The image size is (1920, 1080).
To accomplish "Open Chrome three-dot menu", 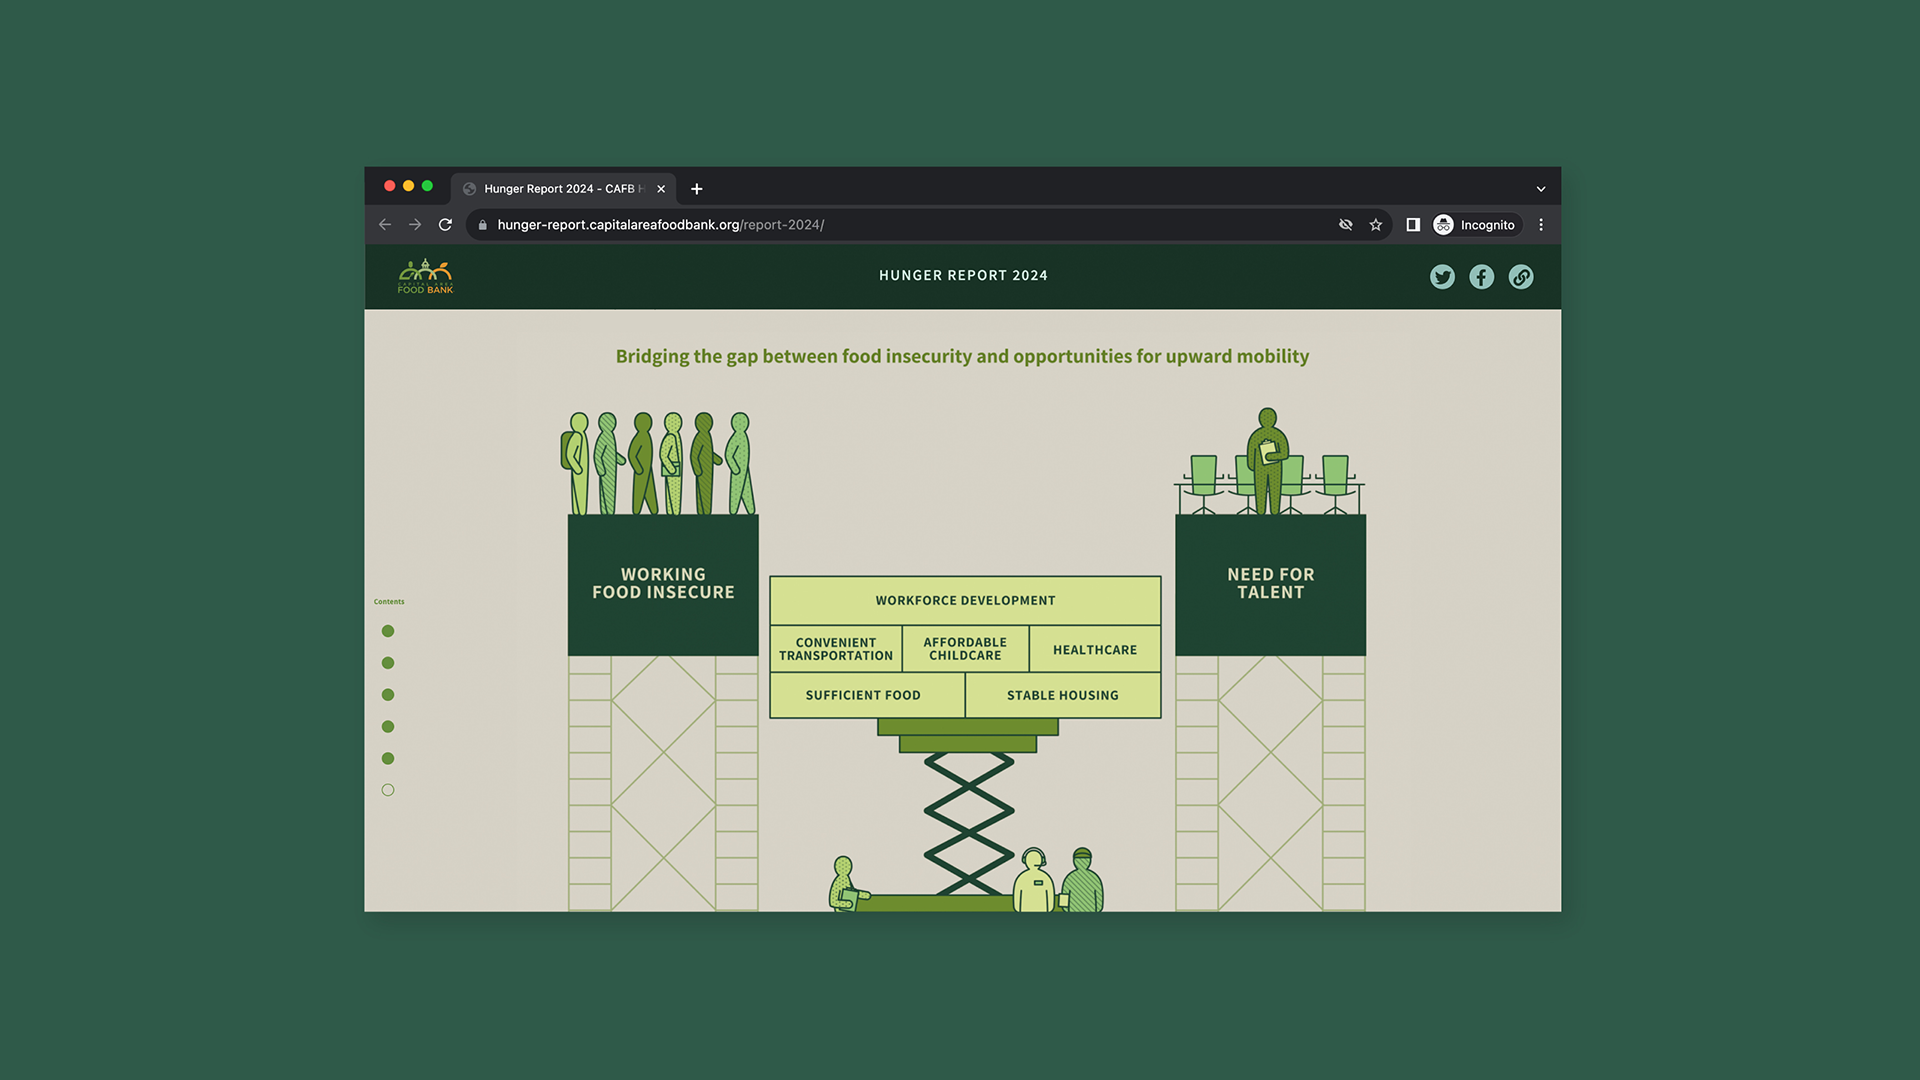I will (x=1541, y=225).
